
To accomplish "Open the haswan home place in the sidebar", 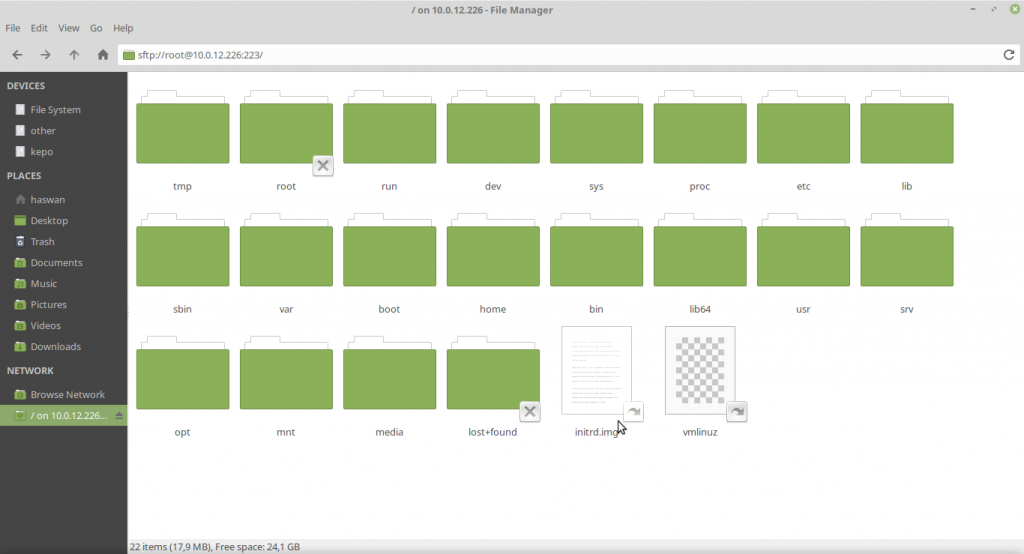I will tap(63, 199).
